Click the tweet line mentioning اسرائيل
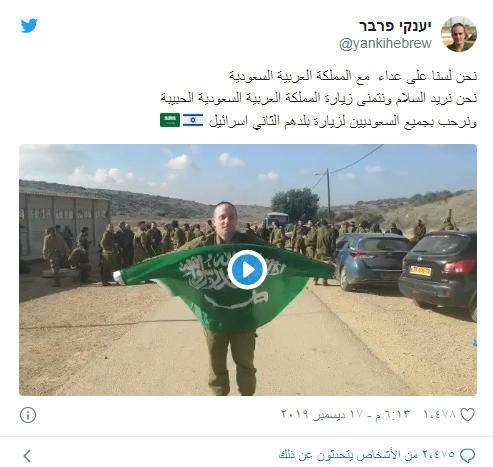This screenshot has height=467, width=493. (x=343, y=122)
